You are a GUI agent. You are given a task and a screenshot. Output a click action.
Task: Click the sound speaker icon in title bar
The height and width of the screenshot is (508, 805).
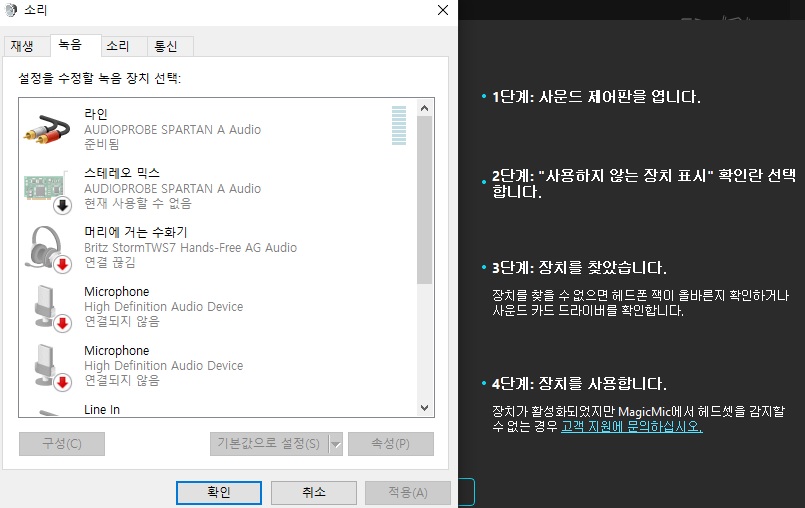11,10
